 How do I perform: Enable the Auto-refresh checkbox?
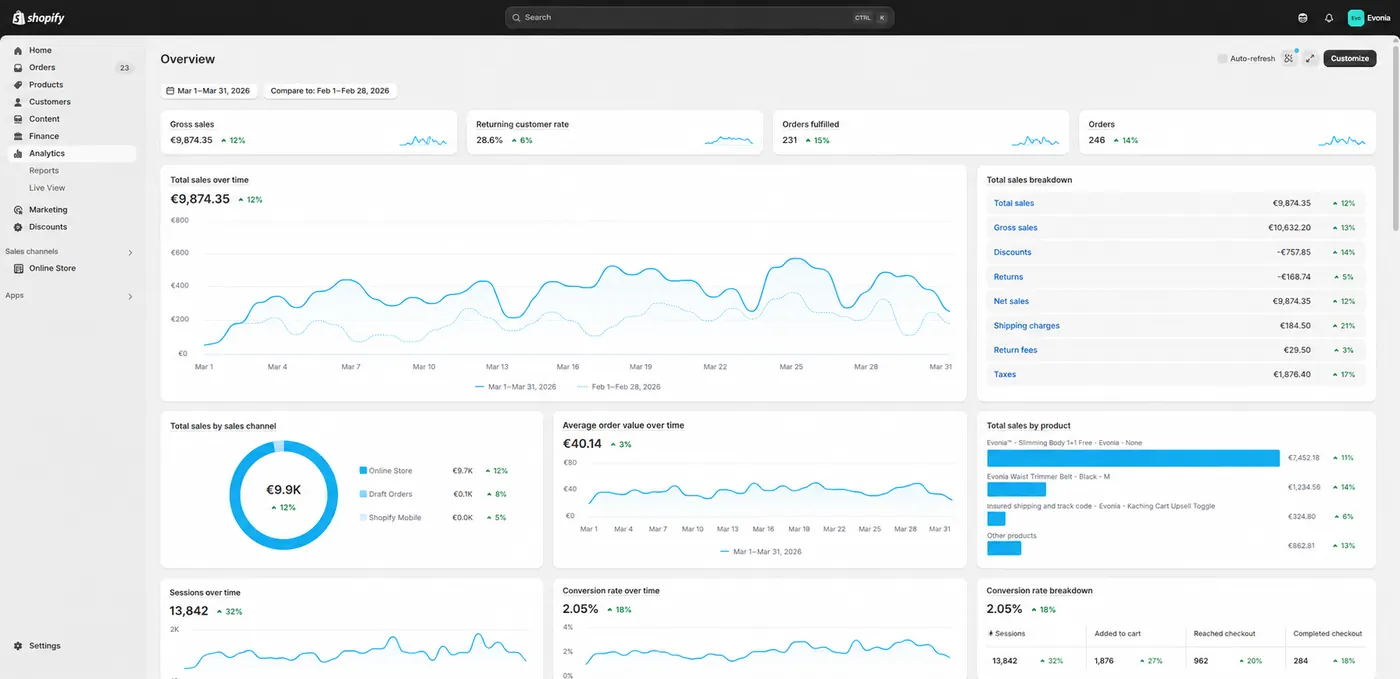pyautogui.click(x=1222, y=59)
